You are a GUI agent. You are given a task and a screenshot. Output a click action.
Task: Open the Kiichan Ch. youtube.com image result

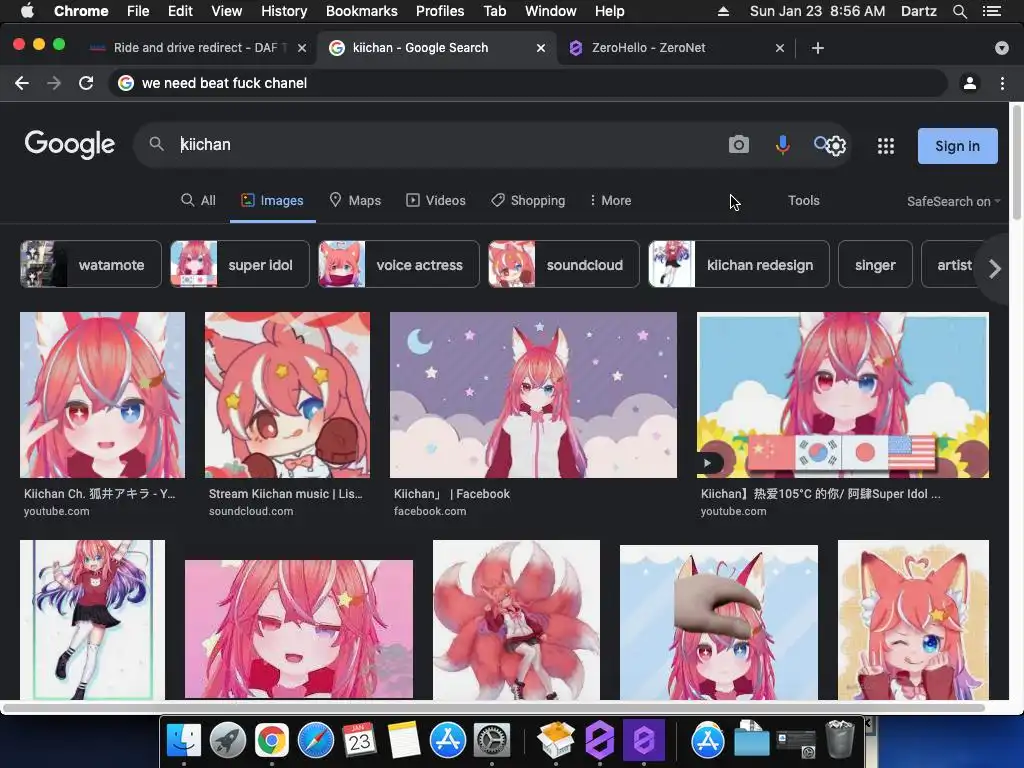coord(103,395)
